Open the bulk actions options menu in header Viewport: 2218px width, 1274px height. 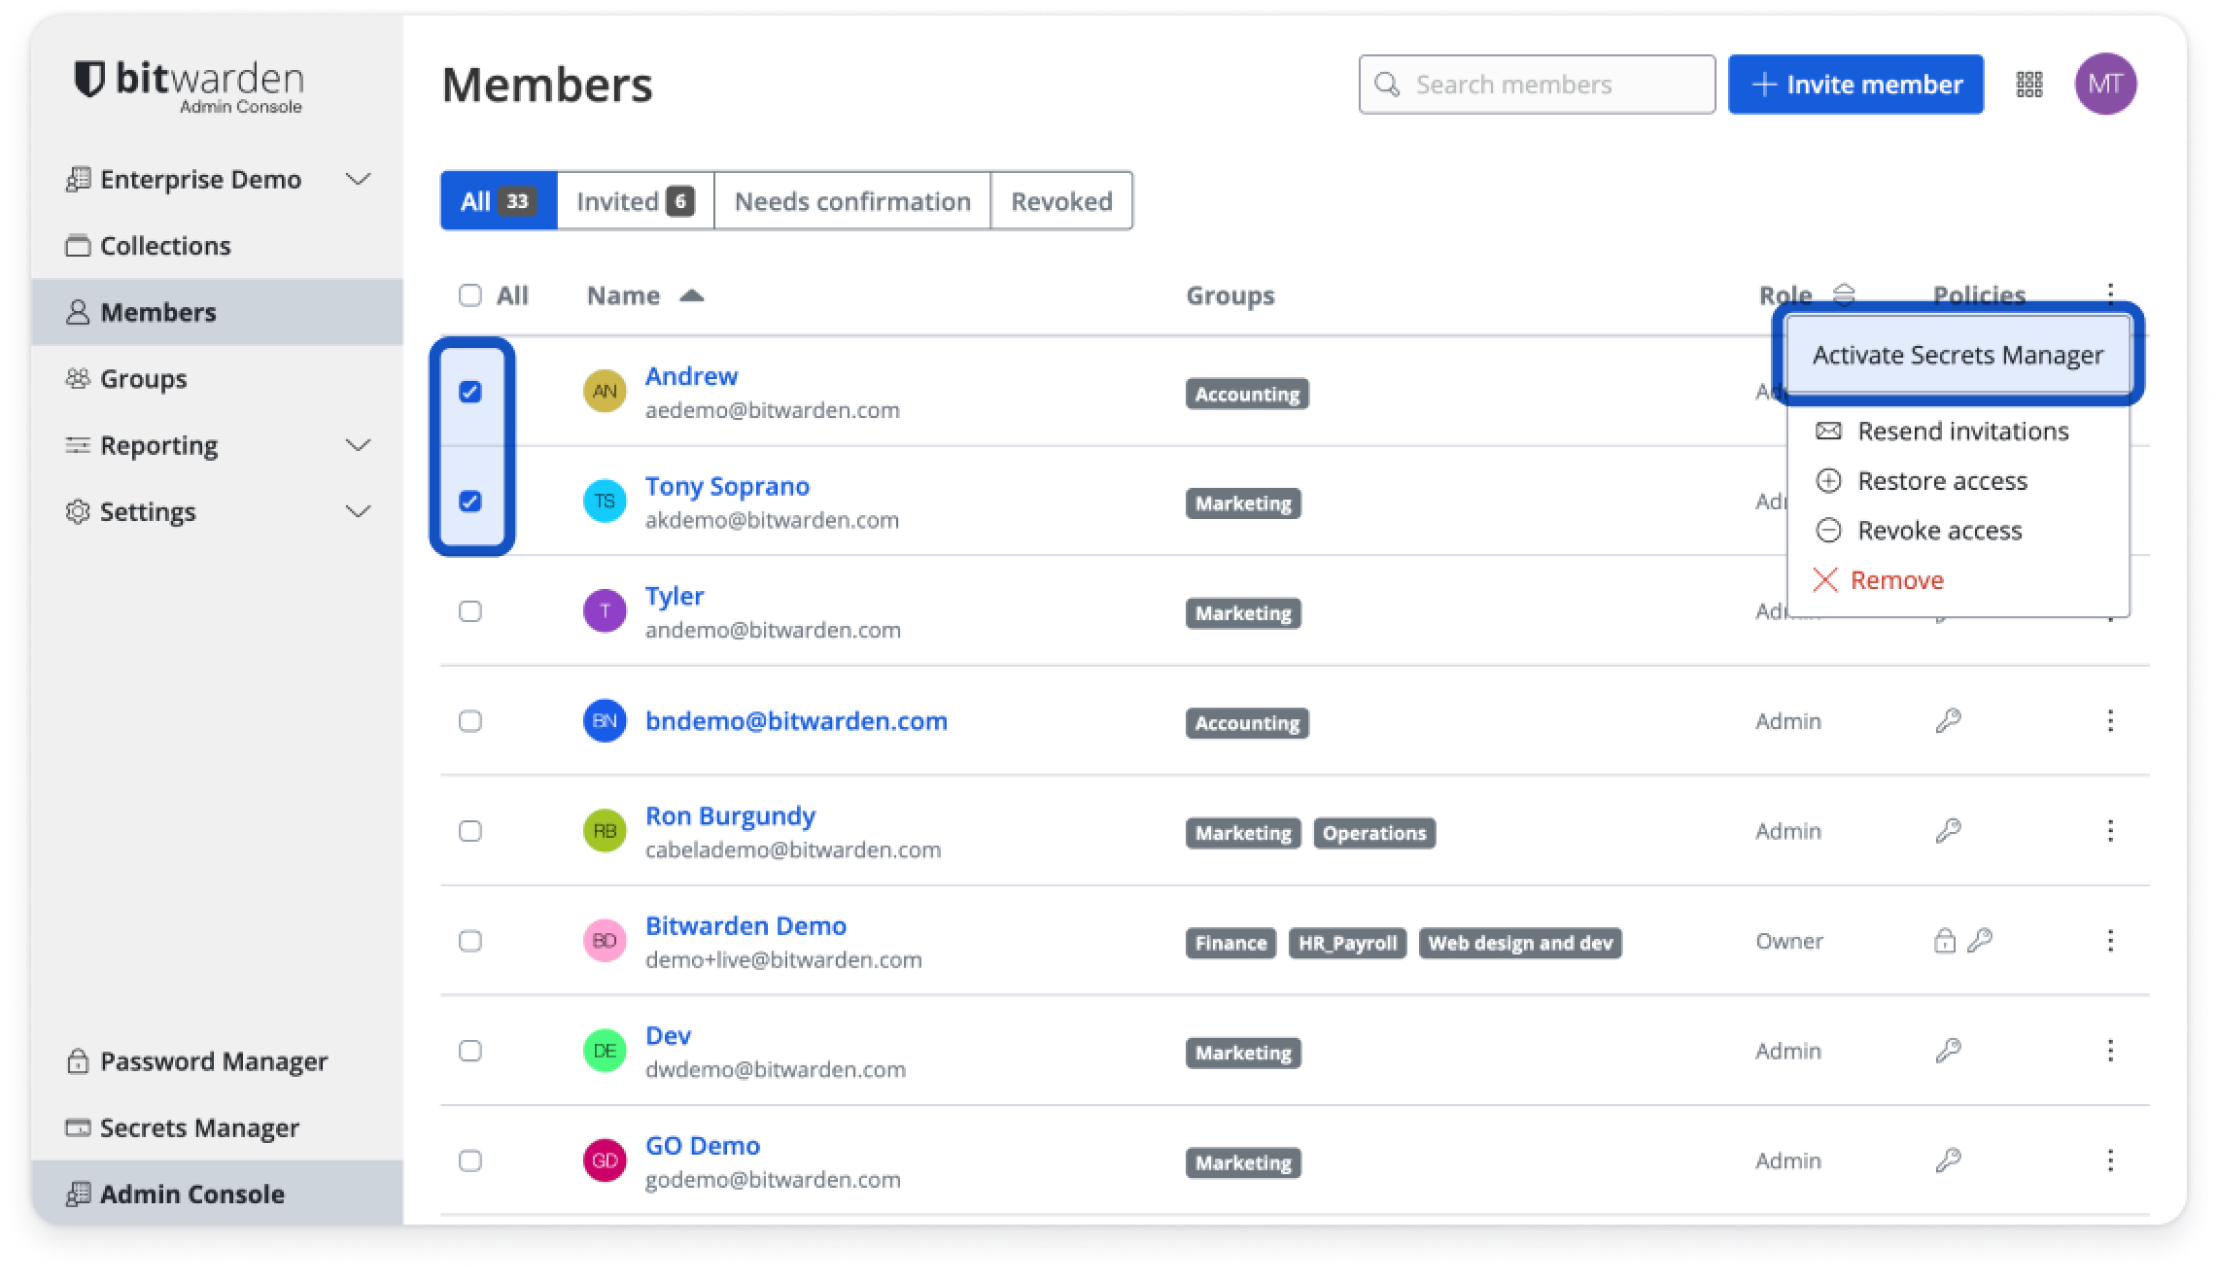(2110, 292)
